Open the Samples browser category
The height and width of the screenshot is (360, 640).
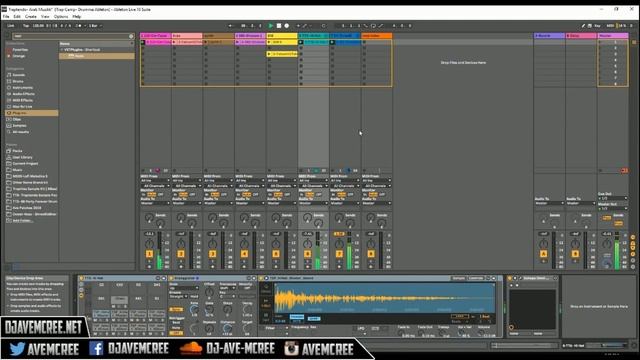pos(19,125)
